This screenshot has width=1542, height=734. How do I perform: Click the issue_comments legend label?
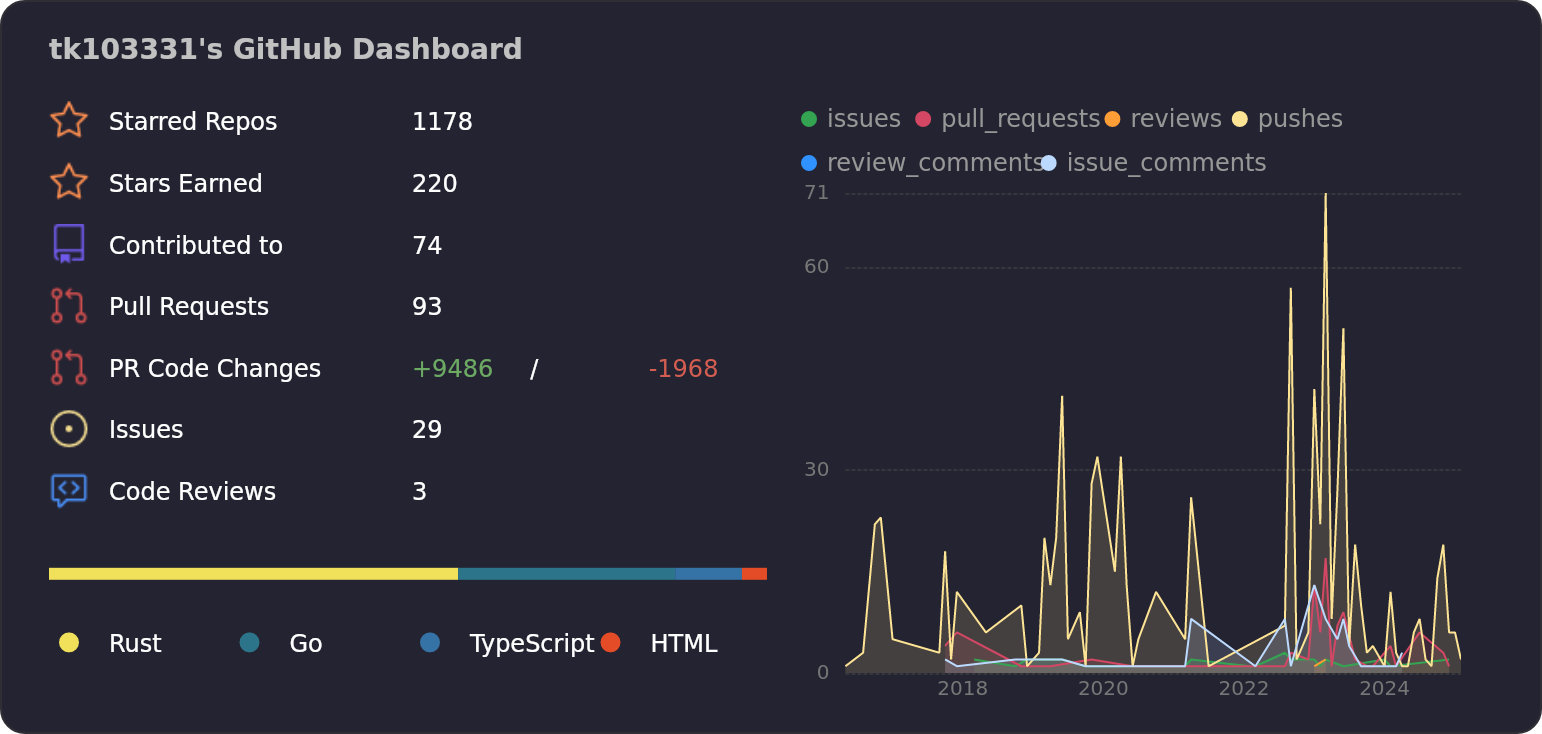[1167, 164]
